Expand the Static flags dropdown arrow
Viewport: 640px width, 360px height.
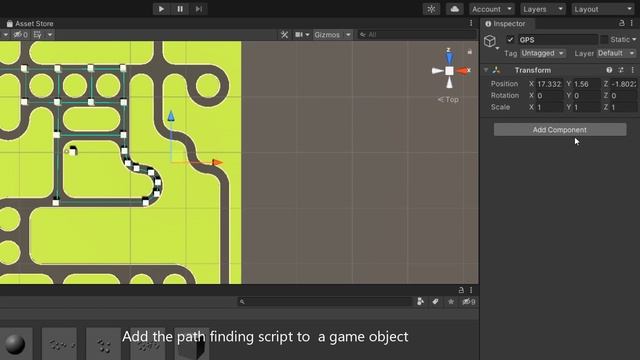[634, 40]
